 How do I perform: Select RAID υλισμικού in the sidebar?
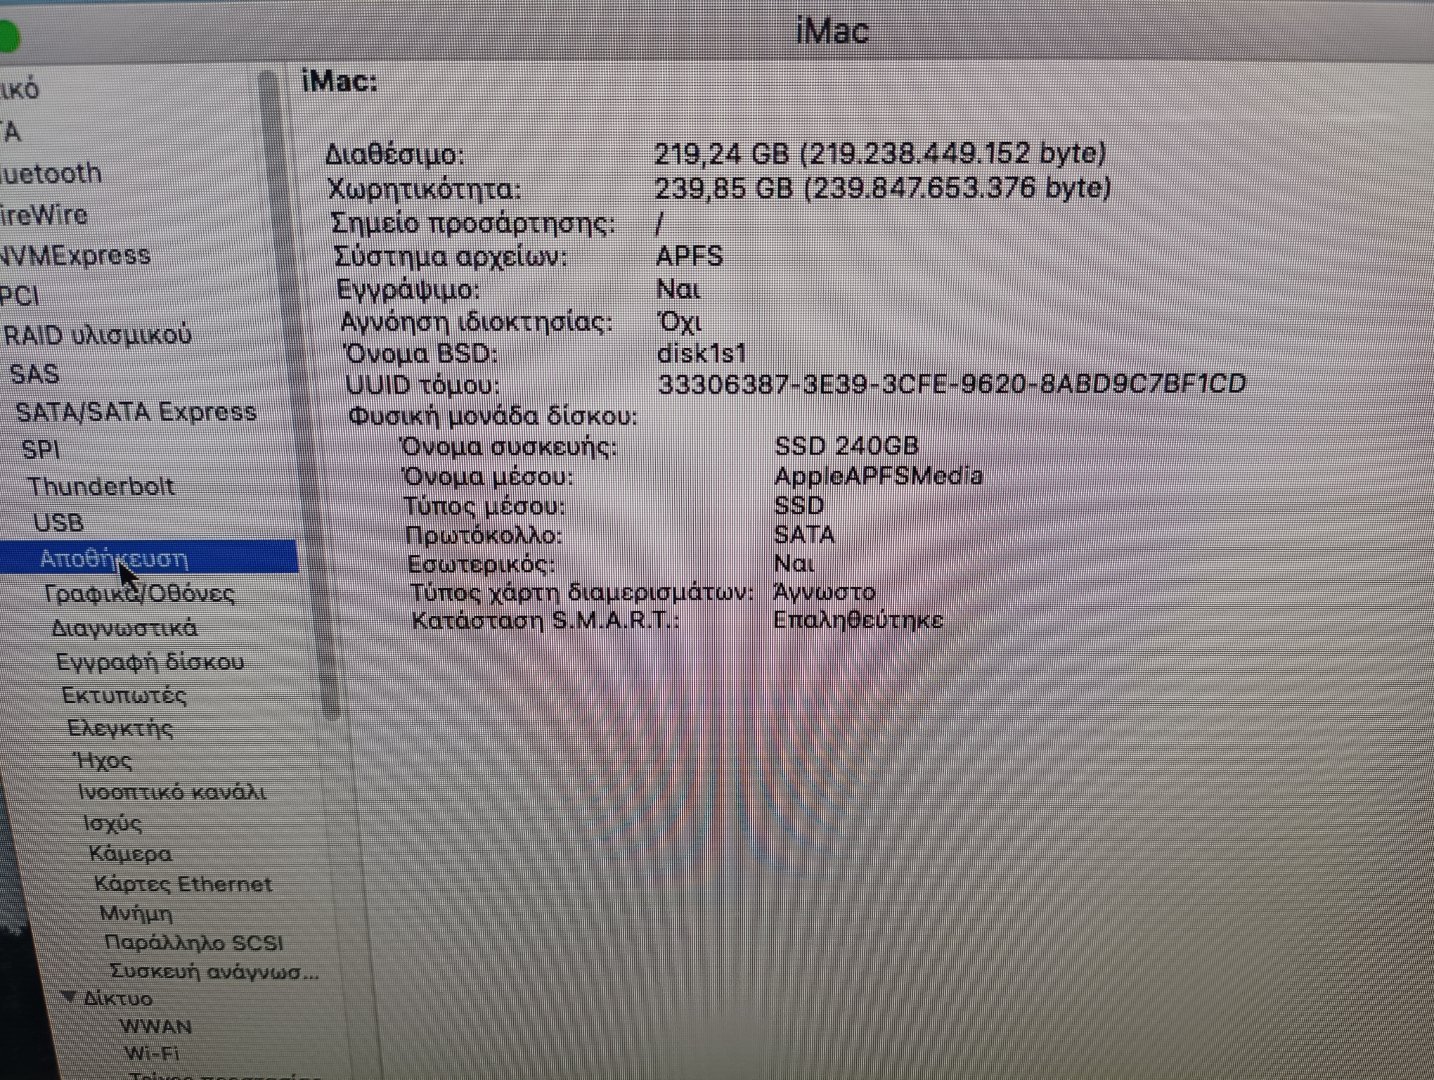pyautogui.click(x=98, y=335)
